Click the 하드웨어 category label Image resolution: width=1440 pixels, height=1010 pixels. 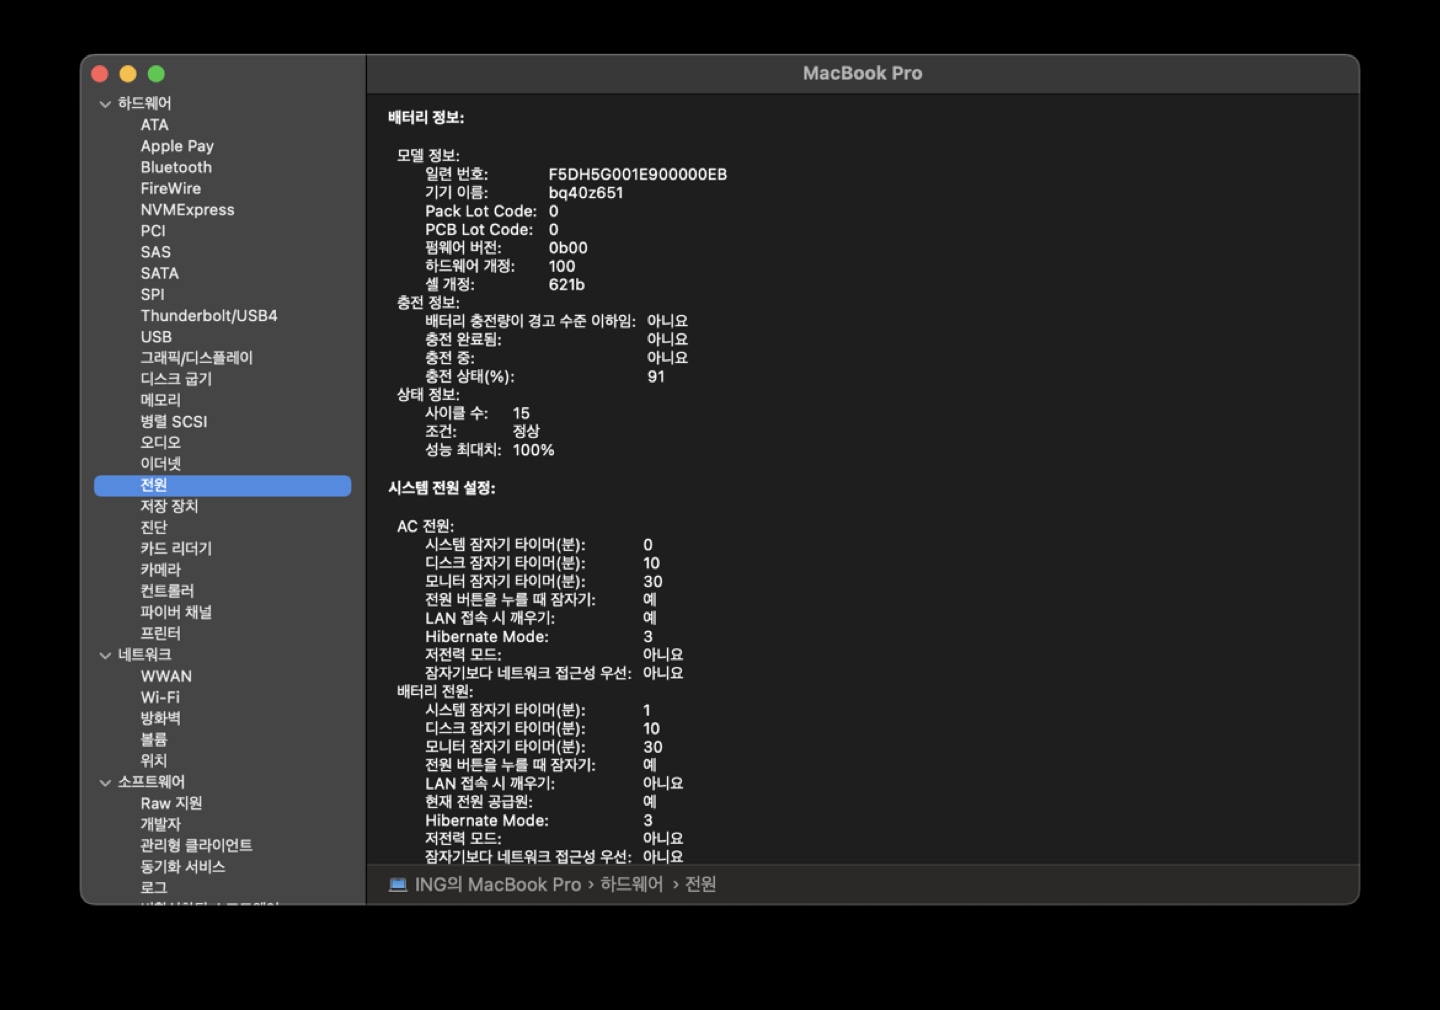[x=144, y=103]
